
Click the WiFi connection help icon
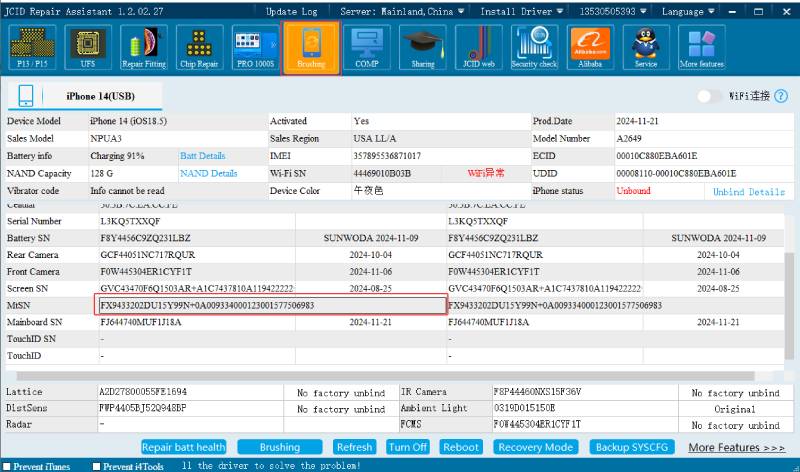click(x=781, y=96)
